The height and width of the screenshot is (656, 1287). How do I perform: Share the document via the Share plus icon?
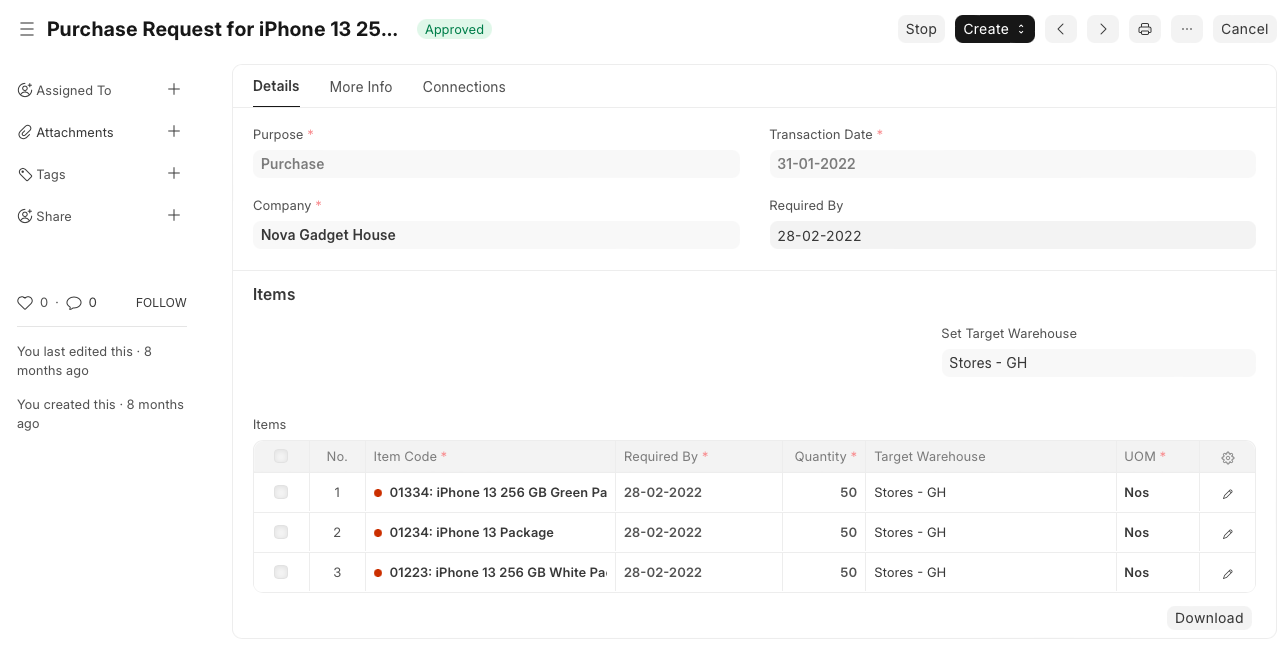click(x=173, y=215)
